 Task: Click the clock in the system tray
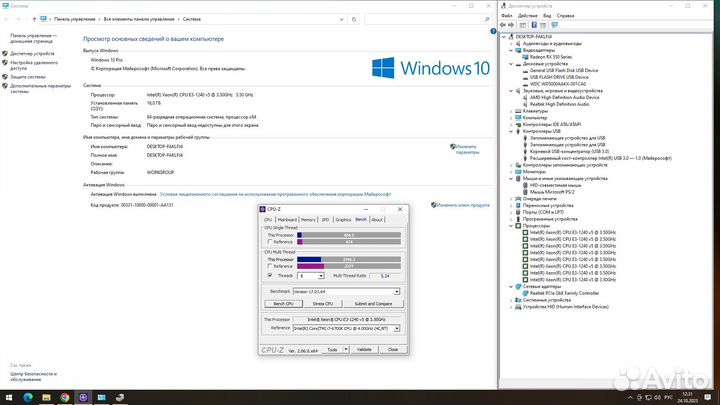[687, 397]
